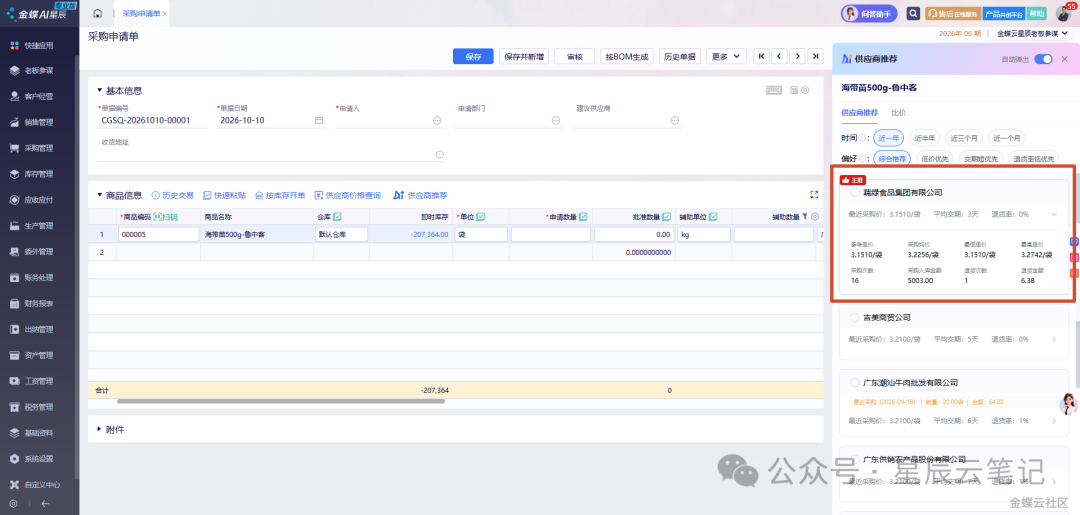The width and height of the screenshot is (1080, 515).
Task: Filter time by 近三个月
Action: (x=964, y=138)
